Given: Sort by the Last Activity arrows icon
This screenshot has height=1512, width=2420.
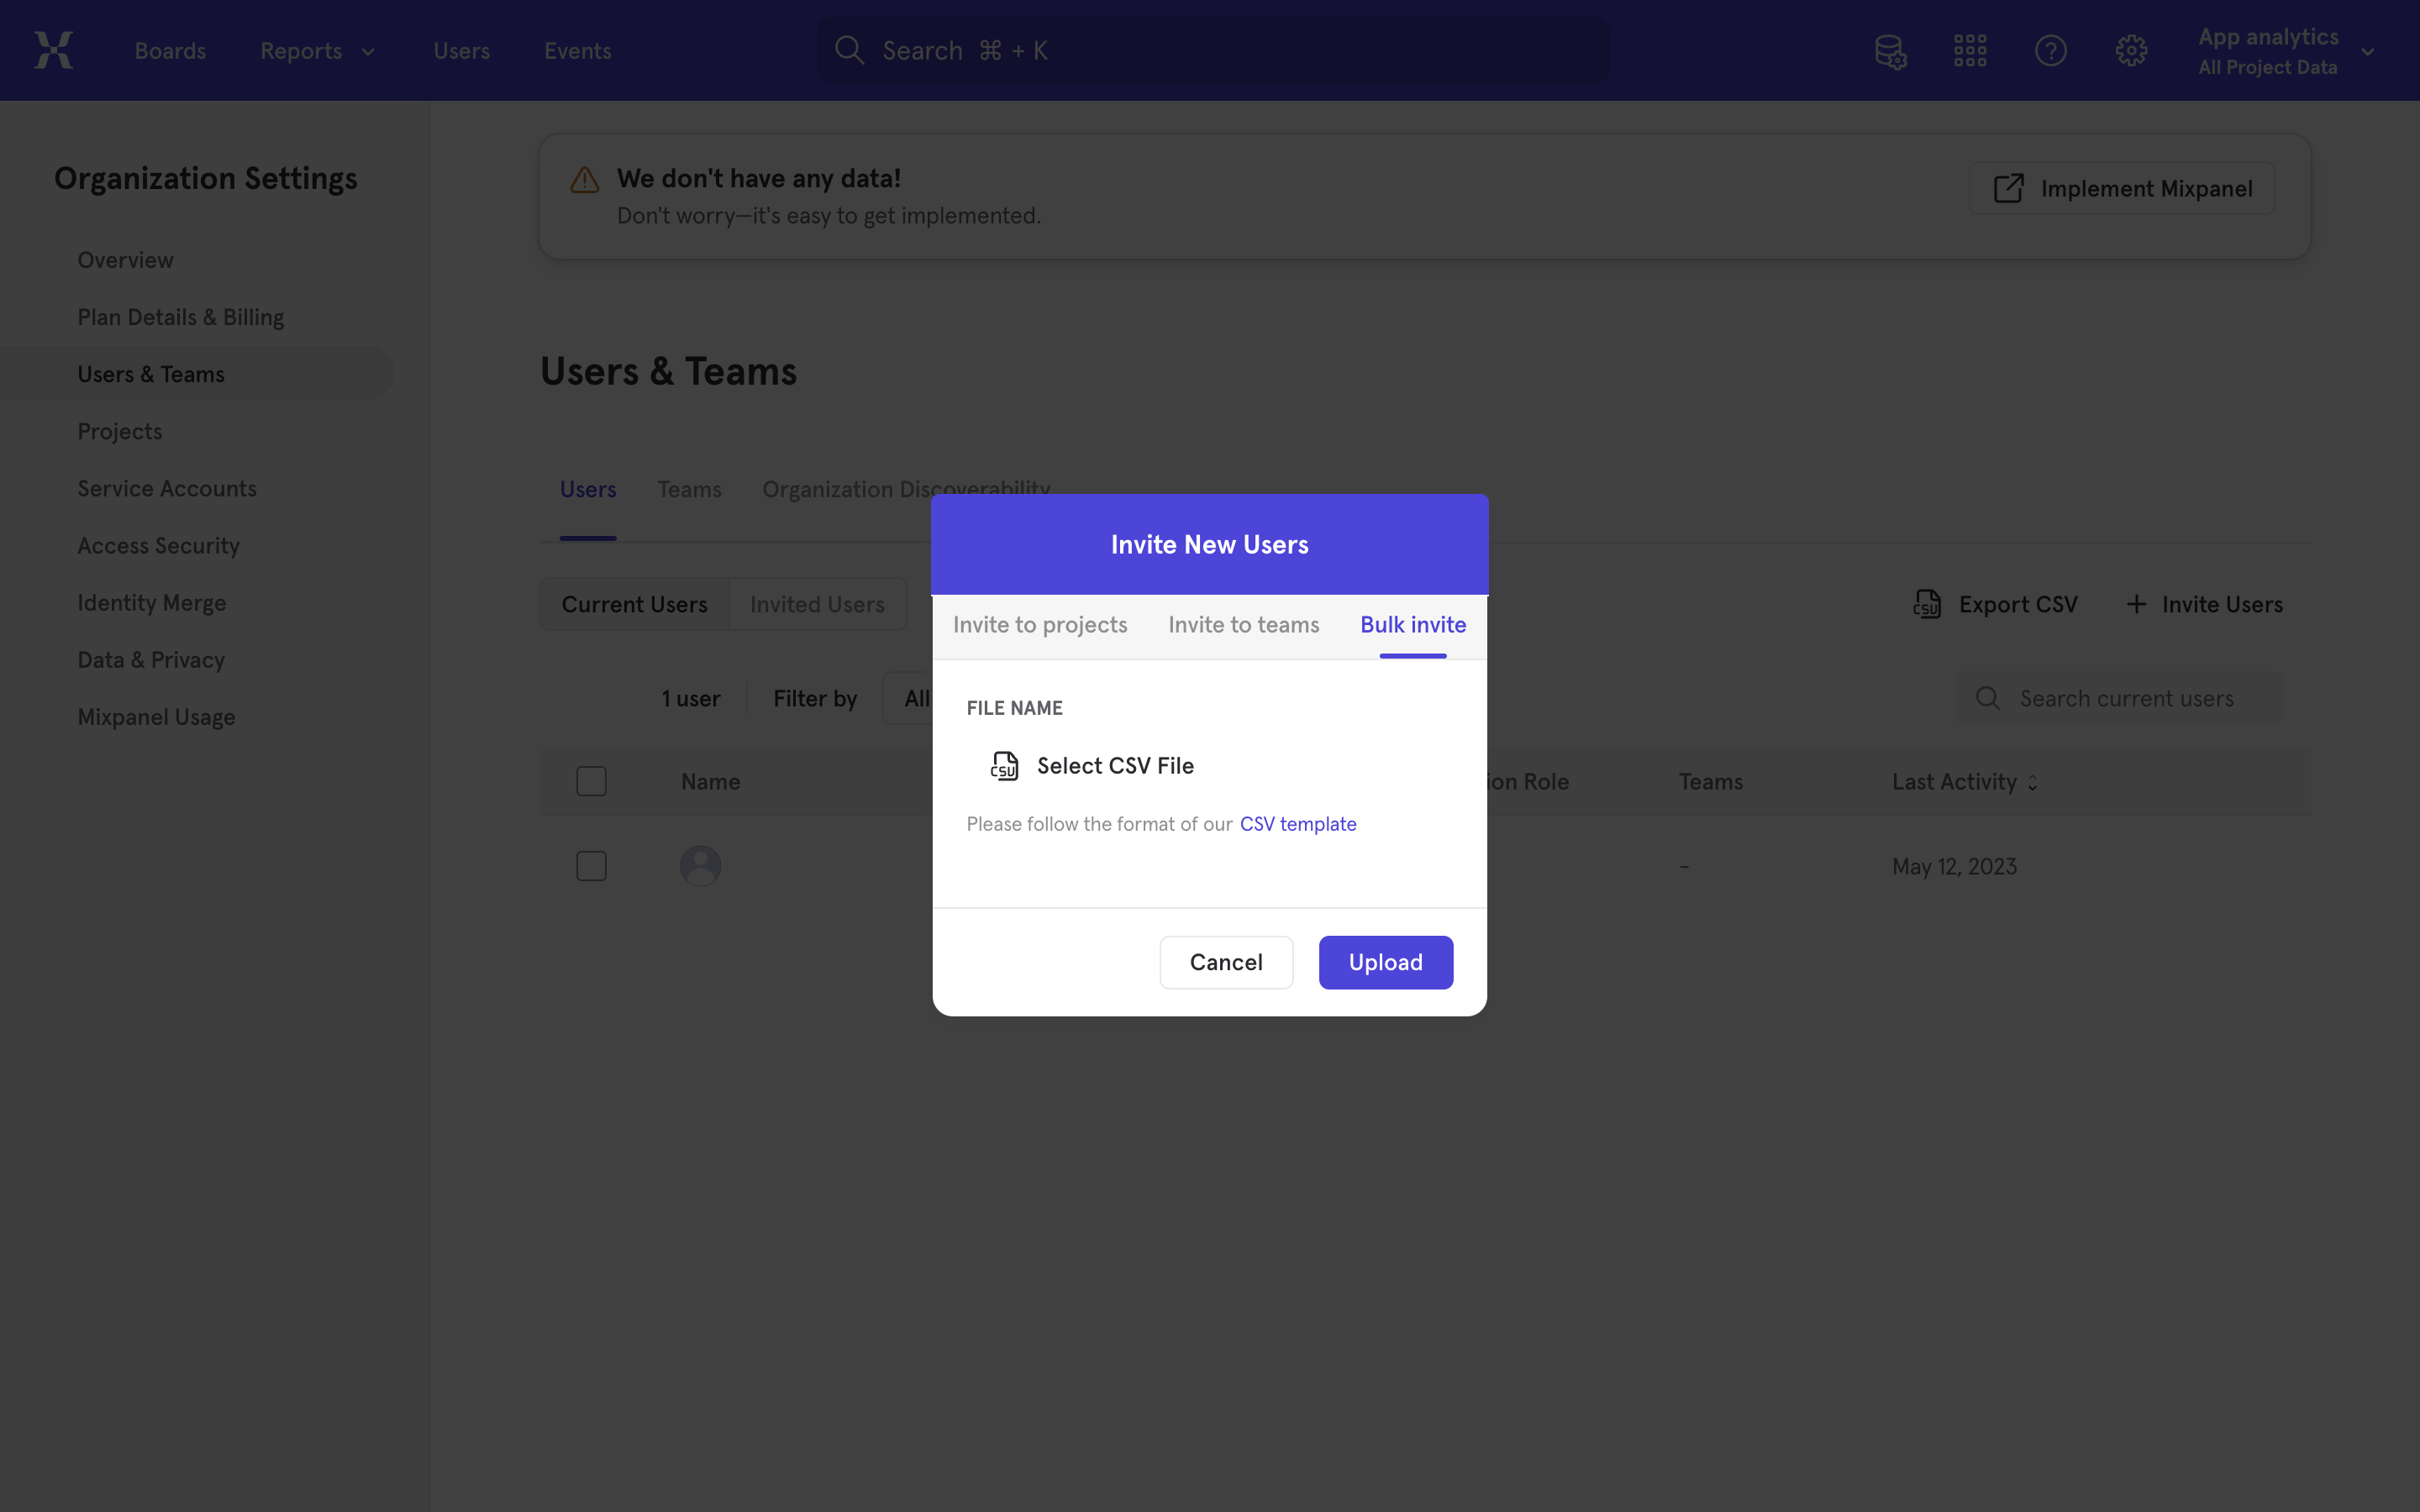Looking at the screenshot, I should click(2033, 782).
